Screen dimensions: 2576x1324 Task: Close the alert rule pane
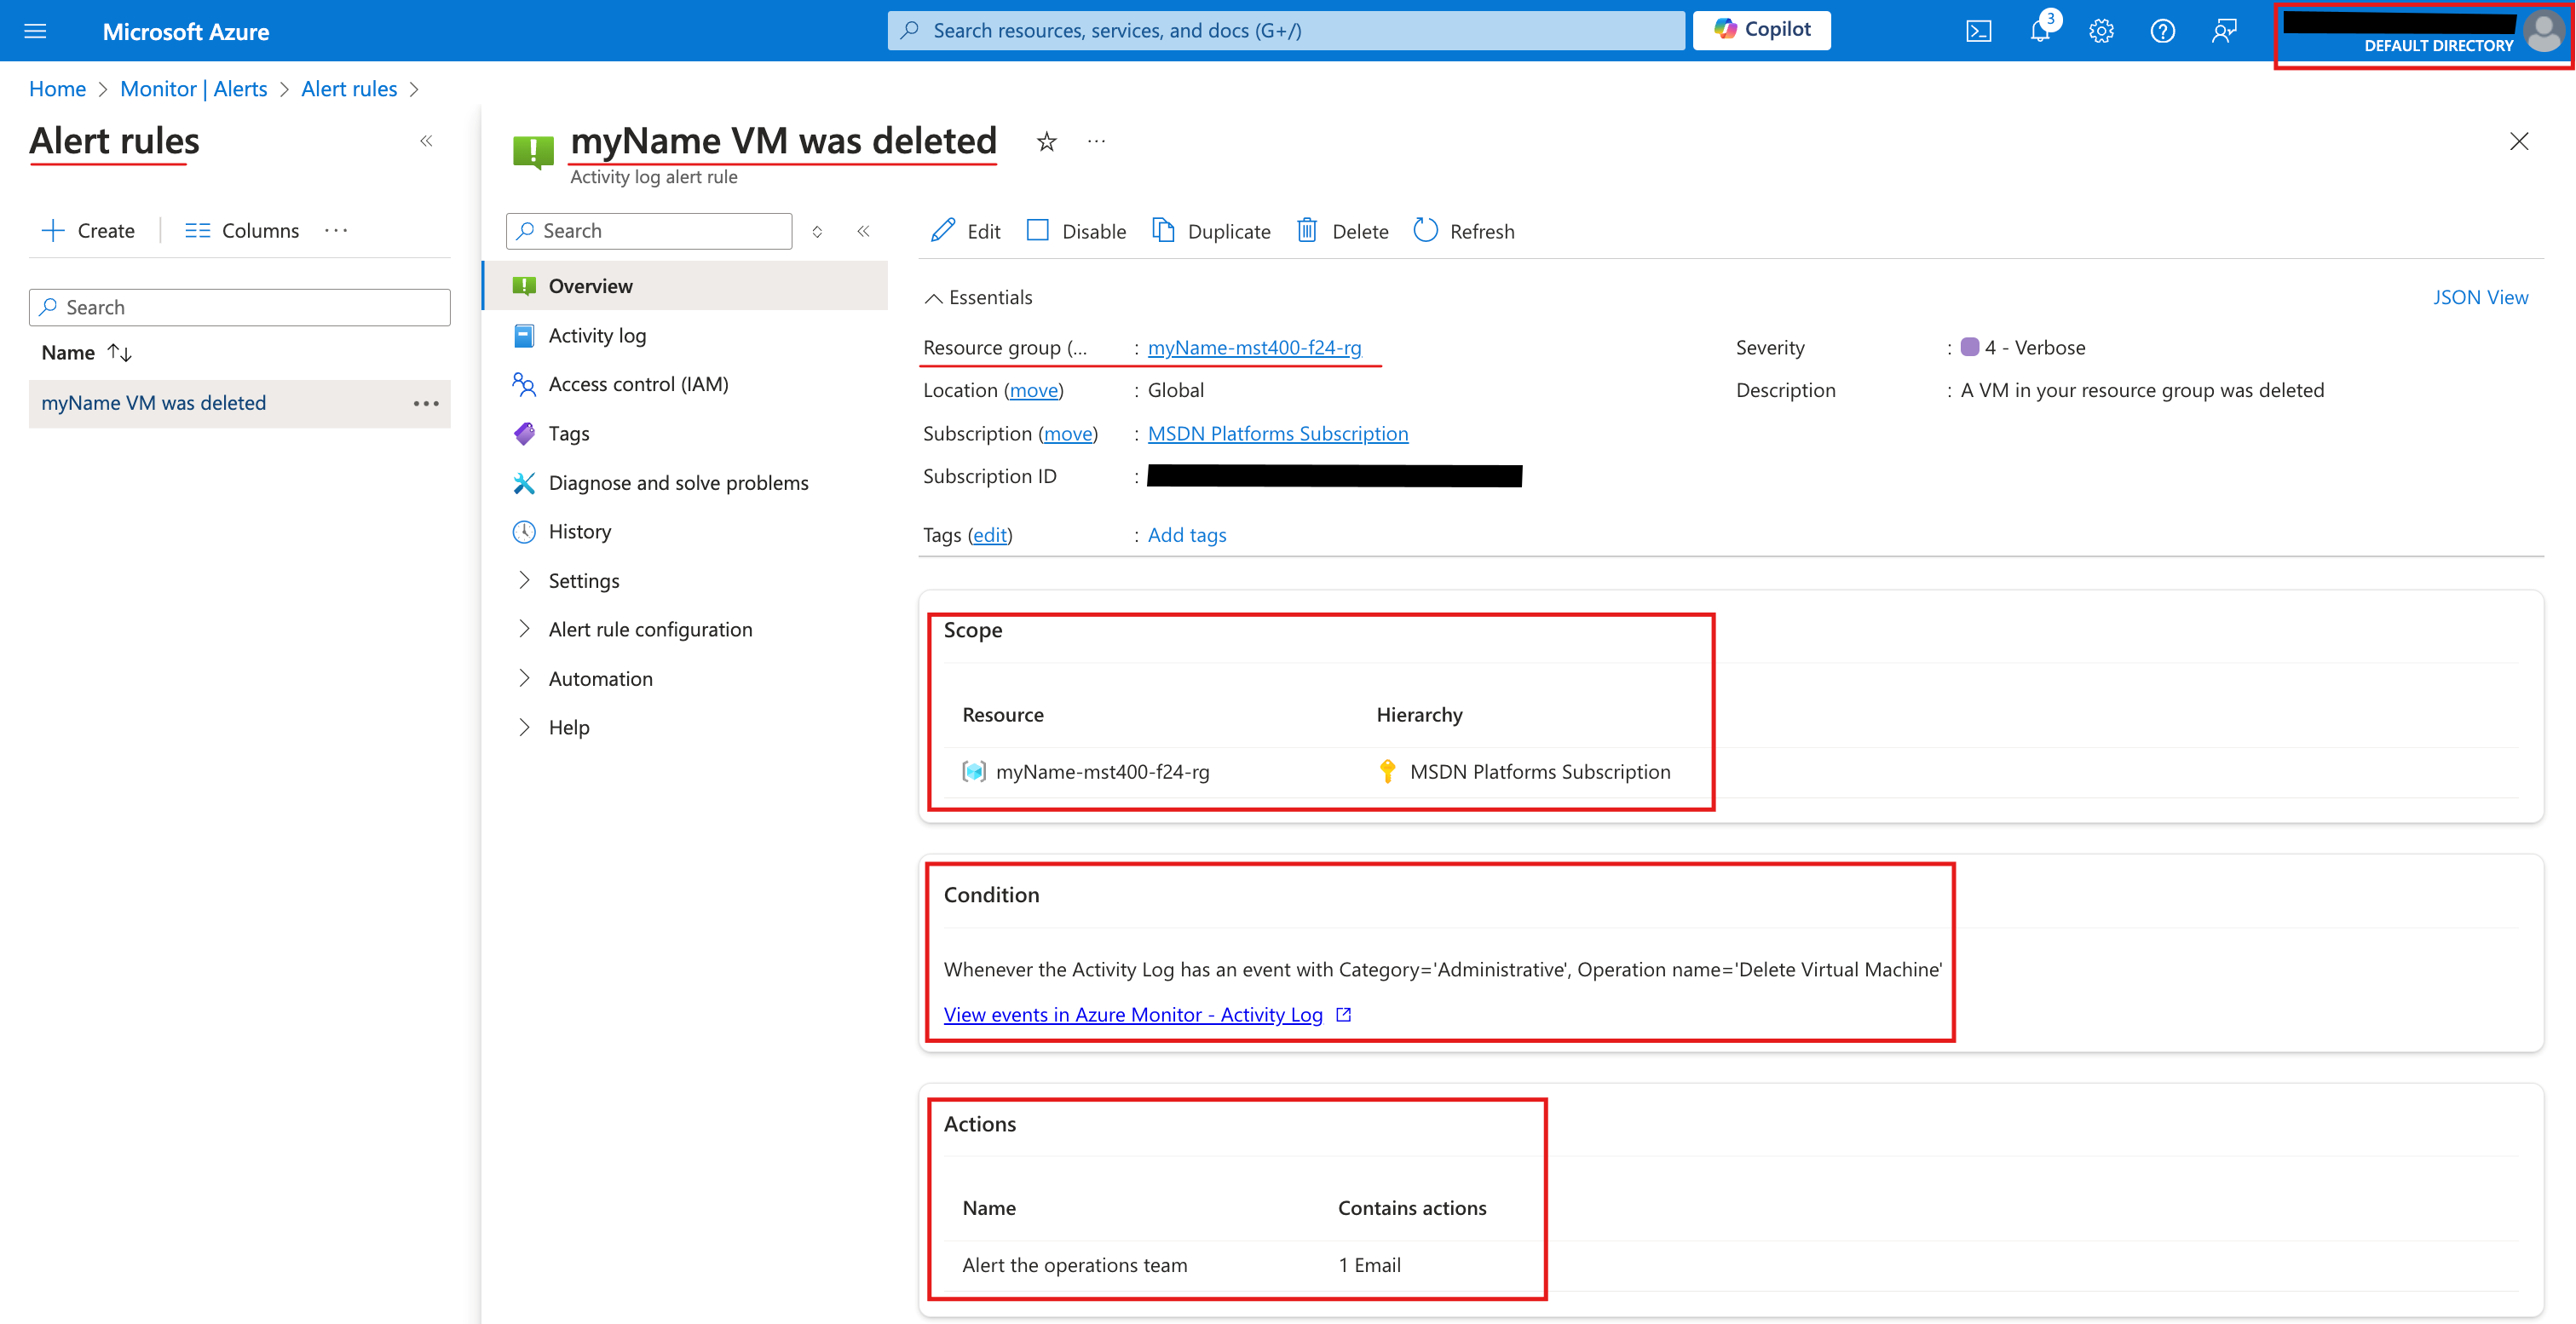click(x=2518, y=142)
